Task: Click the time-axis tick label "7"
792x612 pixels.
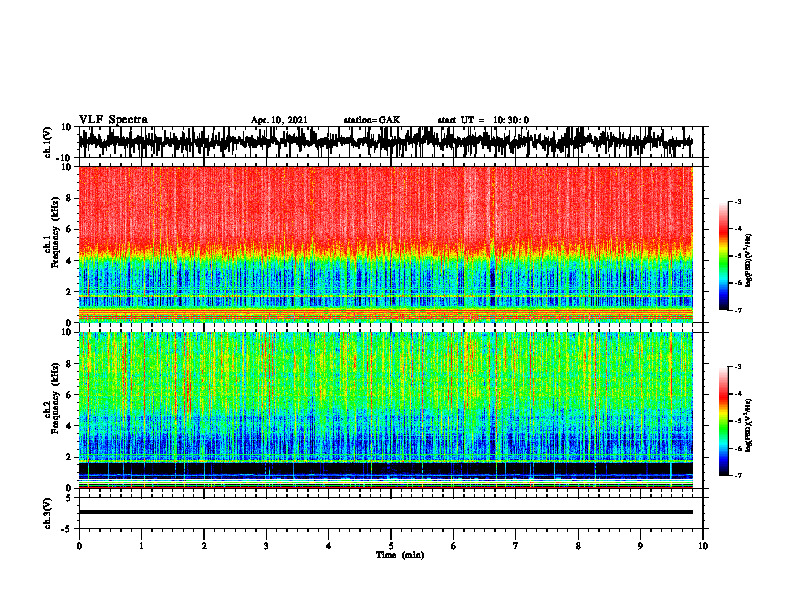Action: (x=516, y=546)
